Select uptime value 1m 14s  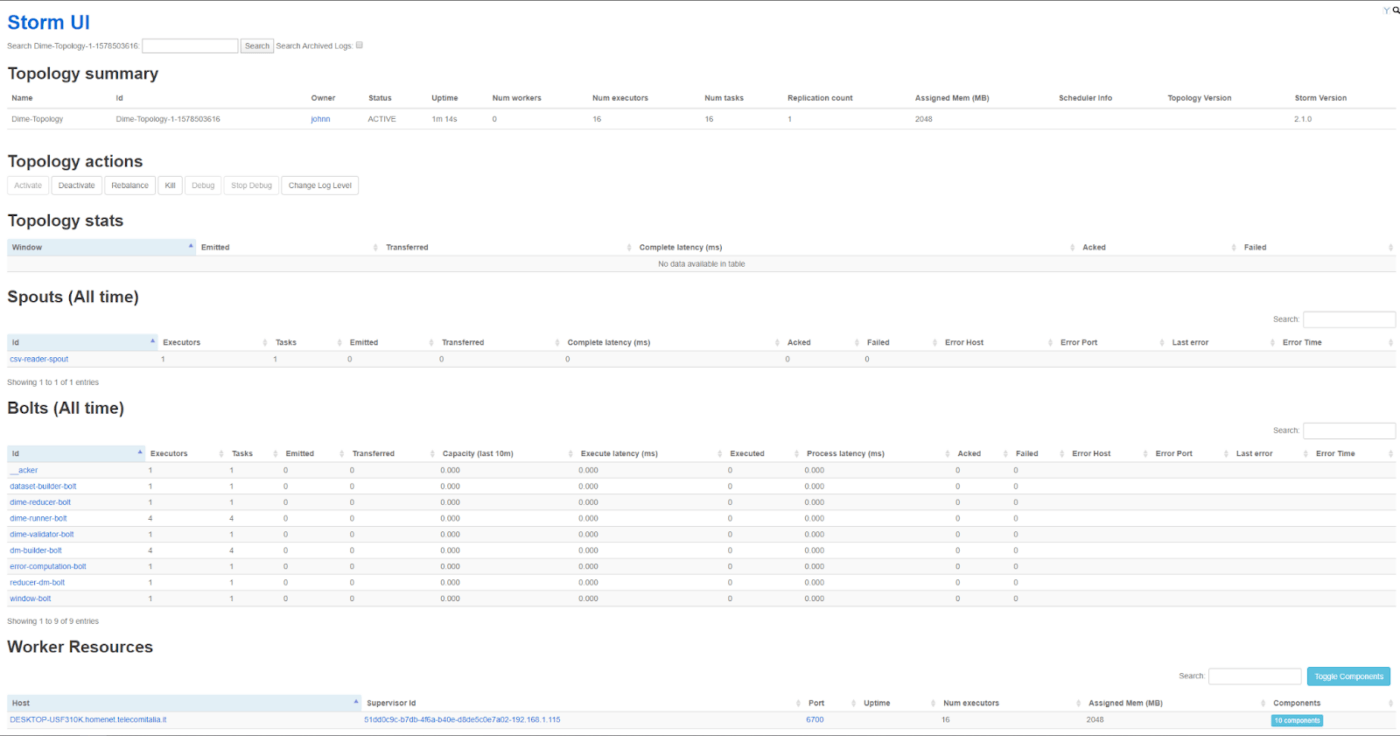click(445, 119)
